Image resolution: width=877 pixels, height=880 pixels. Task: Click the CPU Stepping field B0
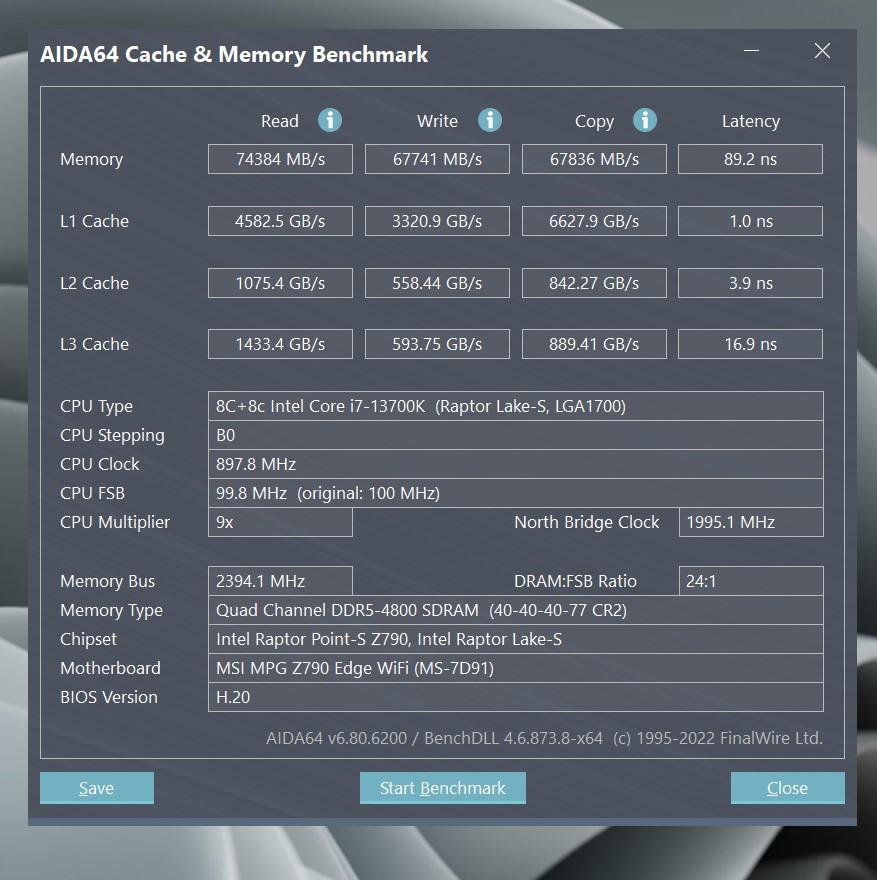tap(516, 436)
